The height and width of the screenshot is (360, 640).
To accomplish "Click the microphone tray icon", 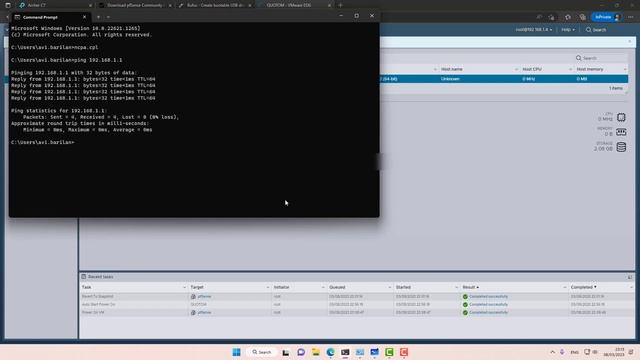I will pos(562,352).
